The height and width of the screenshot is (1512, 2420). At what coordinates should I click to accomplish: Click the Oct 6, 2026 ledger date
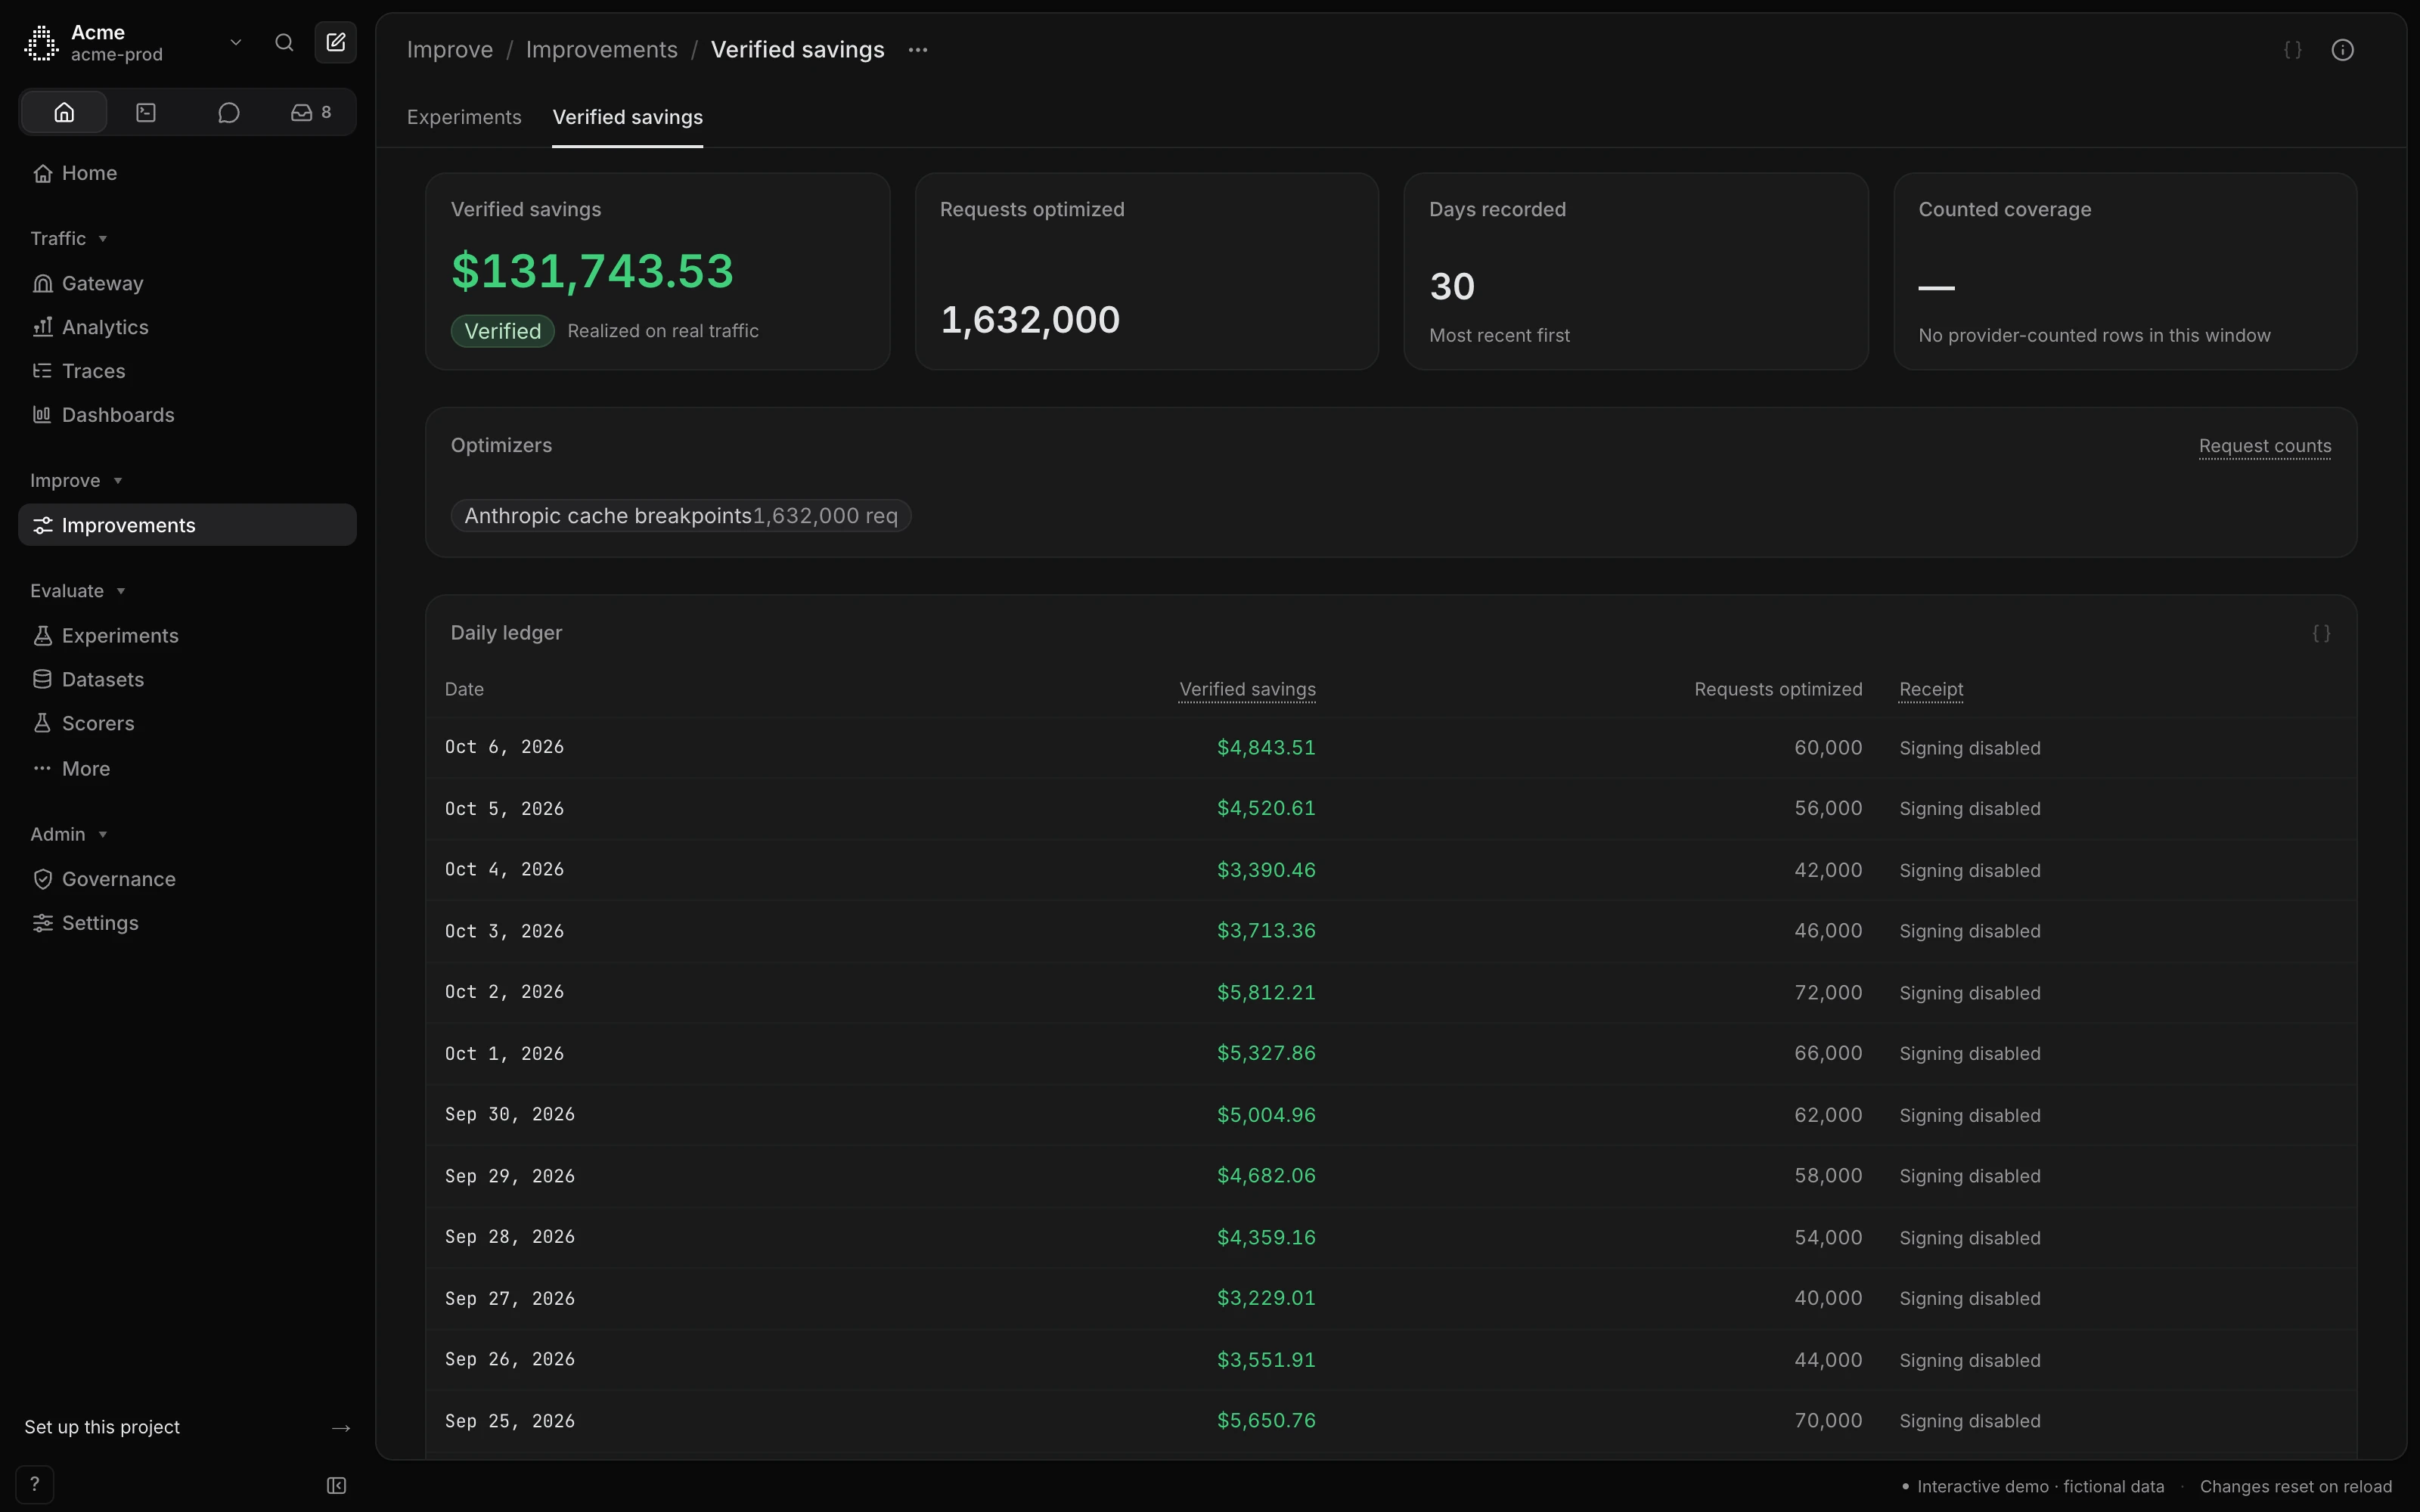click(504, 747)
